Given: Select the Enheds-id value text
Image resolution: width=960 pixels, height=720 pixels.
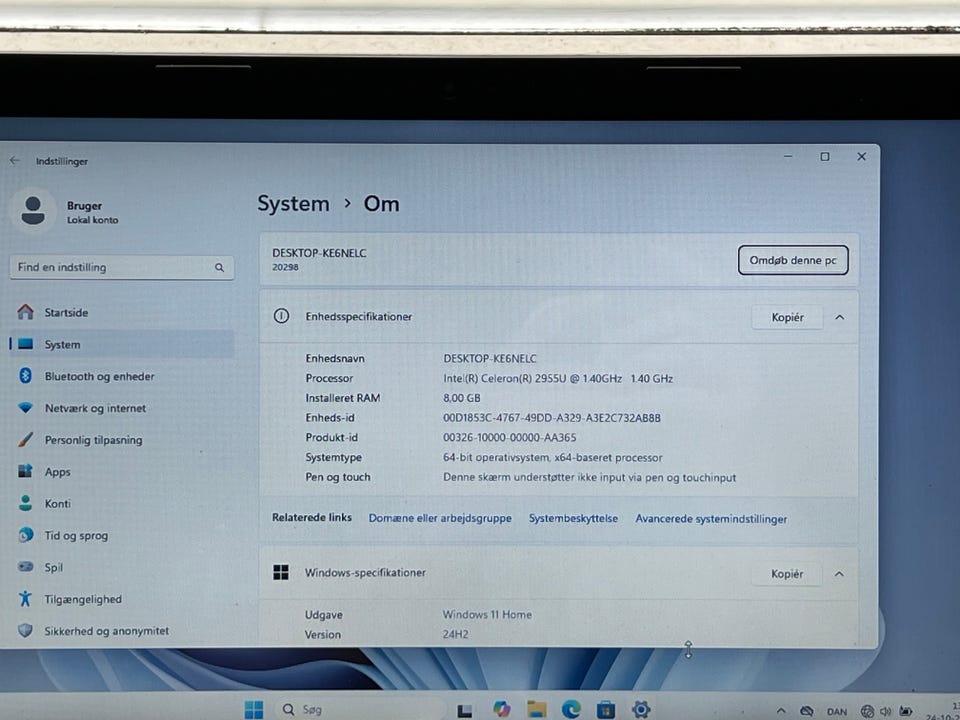Looking at the screenshot, I should (552, 418).
